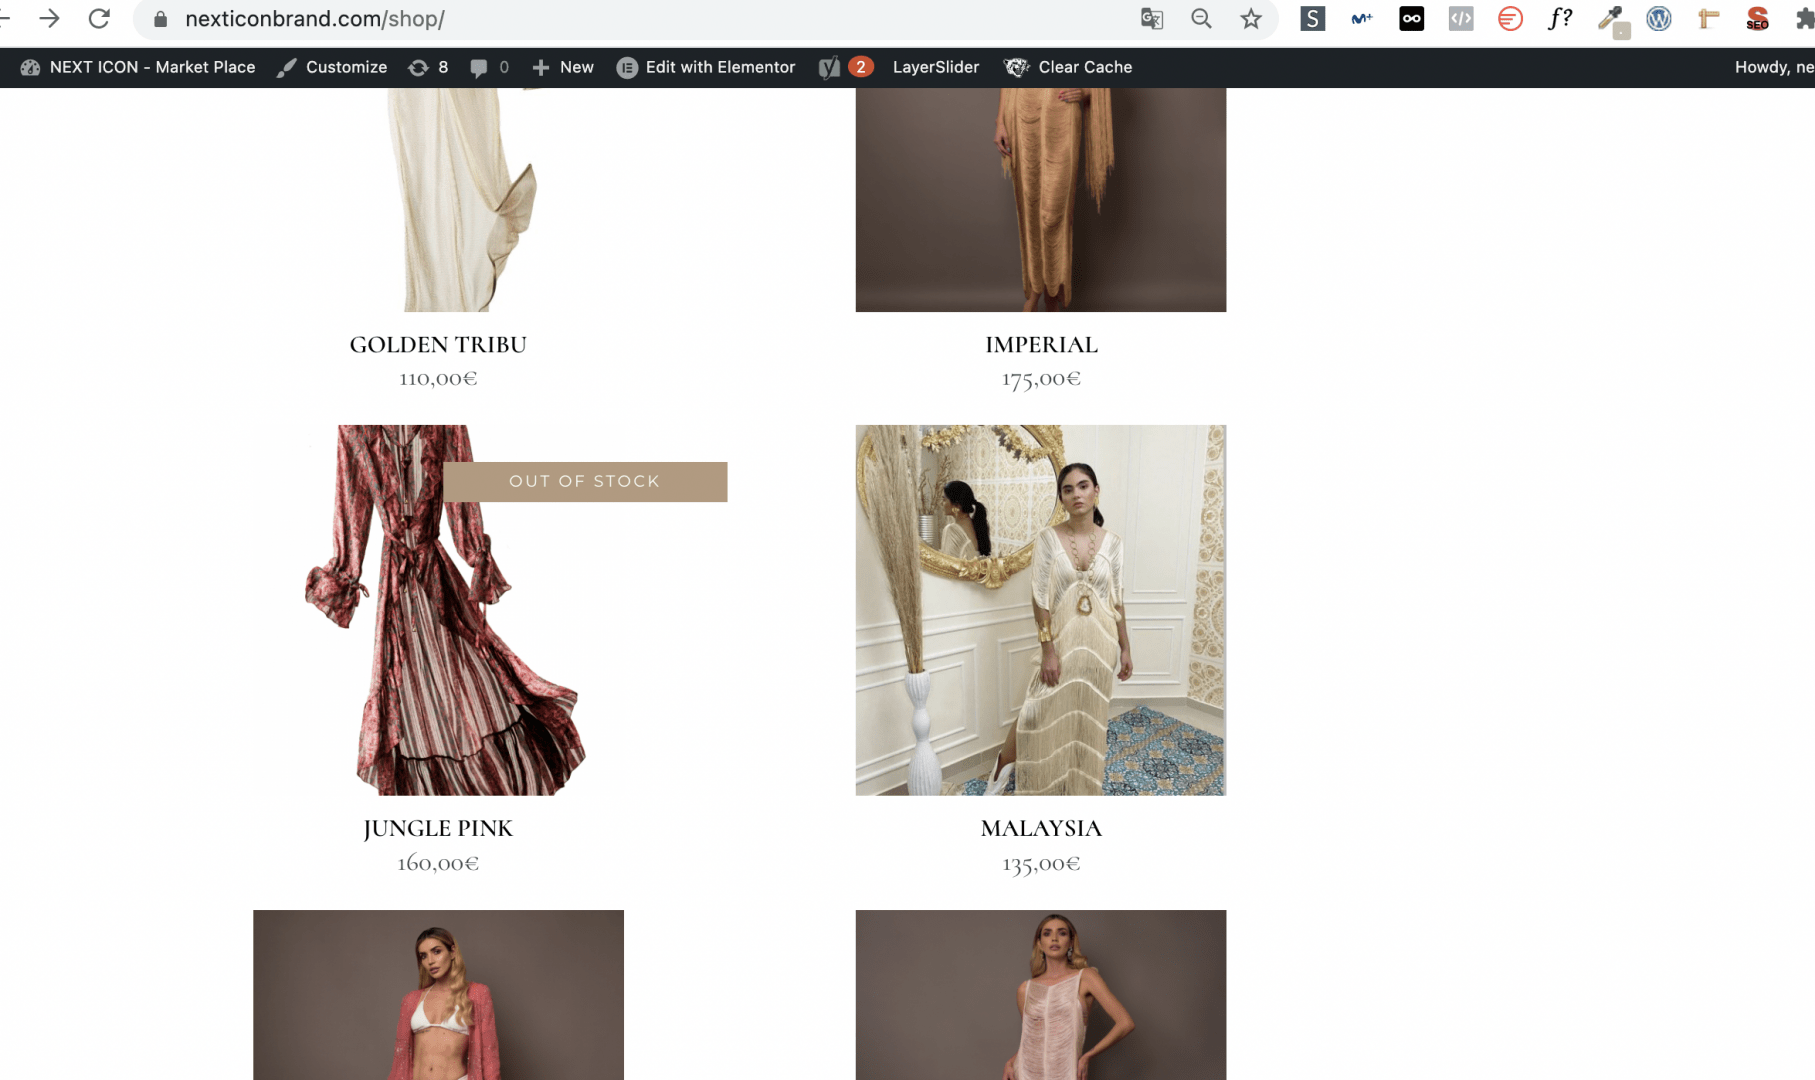Open the translate page icon in address bar
The image size is (1815, 1080).
point(1152,19)
